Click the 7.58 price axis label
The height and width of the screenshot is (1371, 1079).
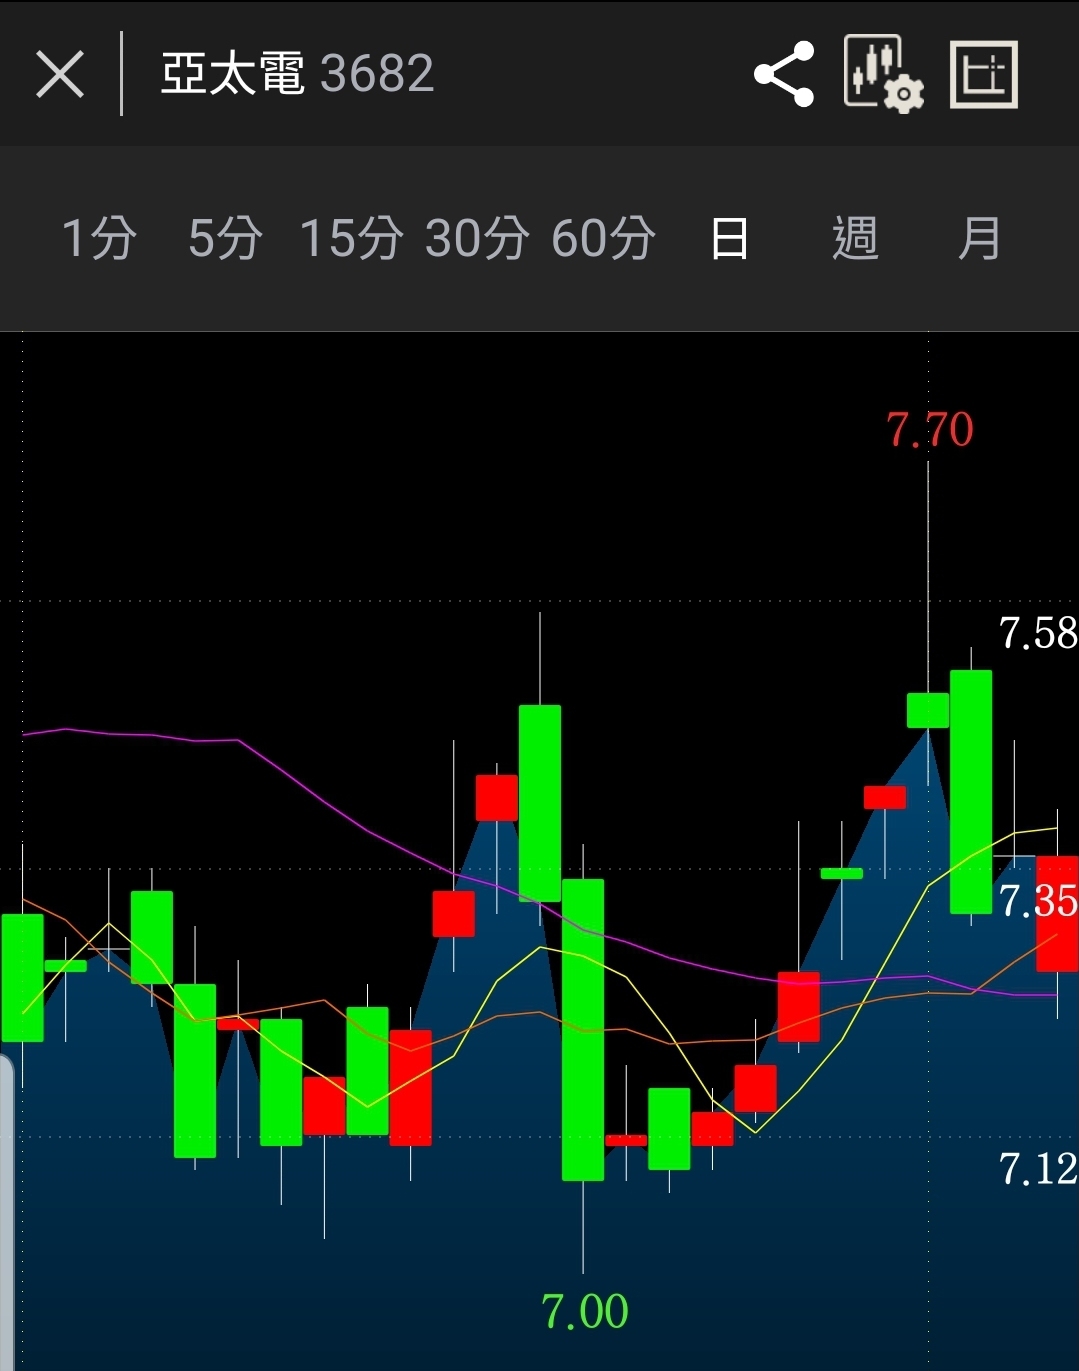[x=1037, y=633]
